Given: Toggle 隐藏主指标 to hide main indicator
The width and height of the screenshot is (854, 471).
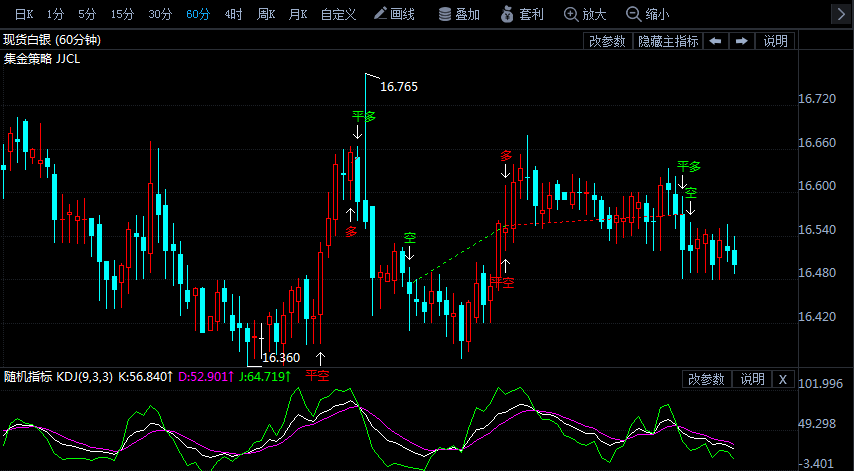Looking at the screenshot, I should coord(668,41).
